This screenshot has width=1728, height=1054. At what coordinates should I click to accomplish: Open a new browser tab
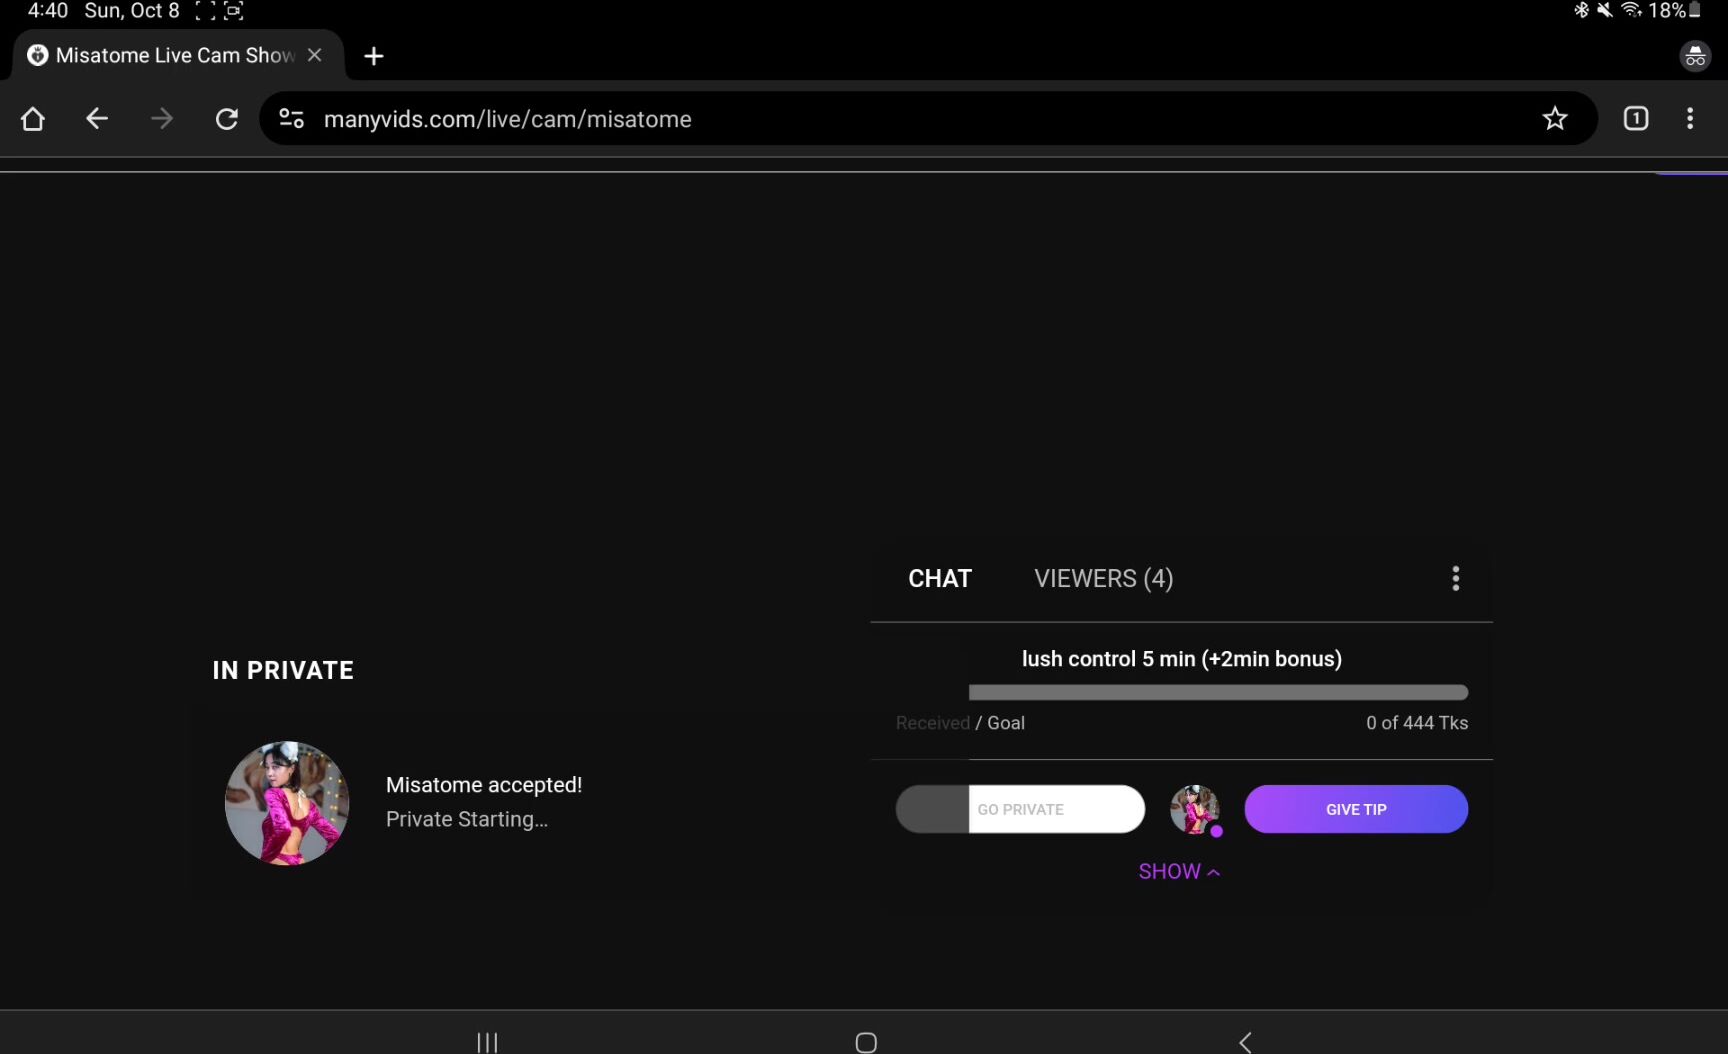(374, 56)
